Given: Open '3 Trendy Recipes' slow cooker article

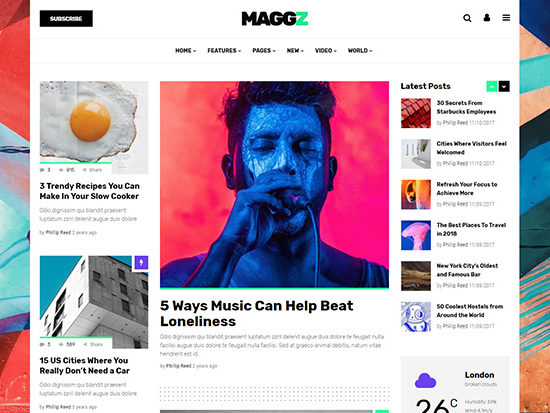Looking at the screenshot, I should click(x=89, y=191).
